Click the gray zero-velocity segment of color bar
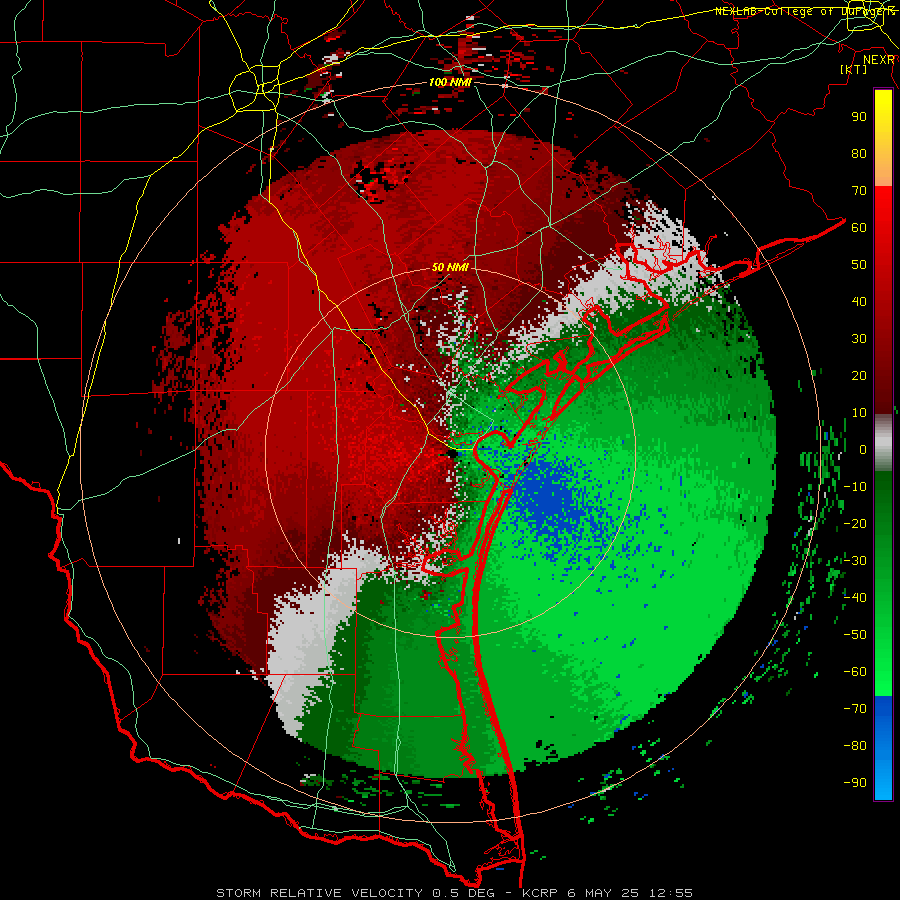 pyautogui.click(x=883, y=442)
